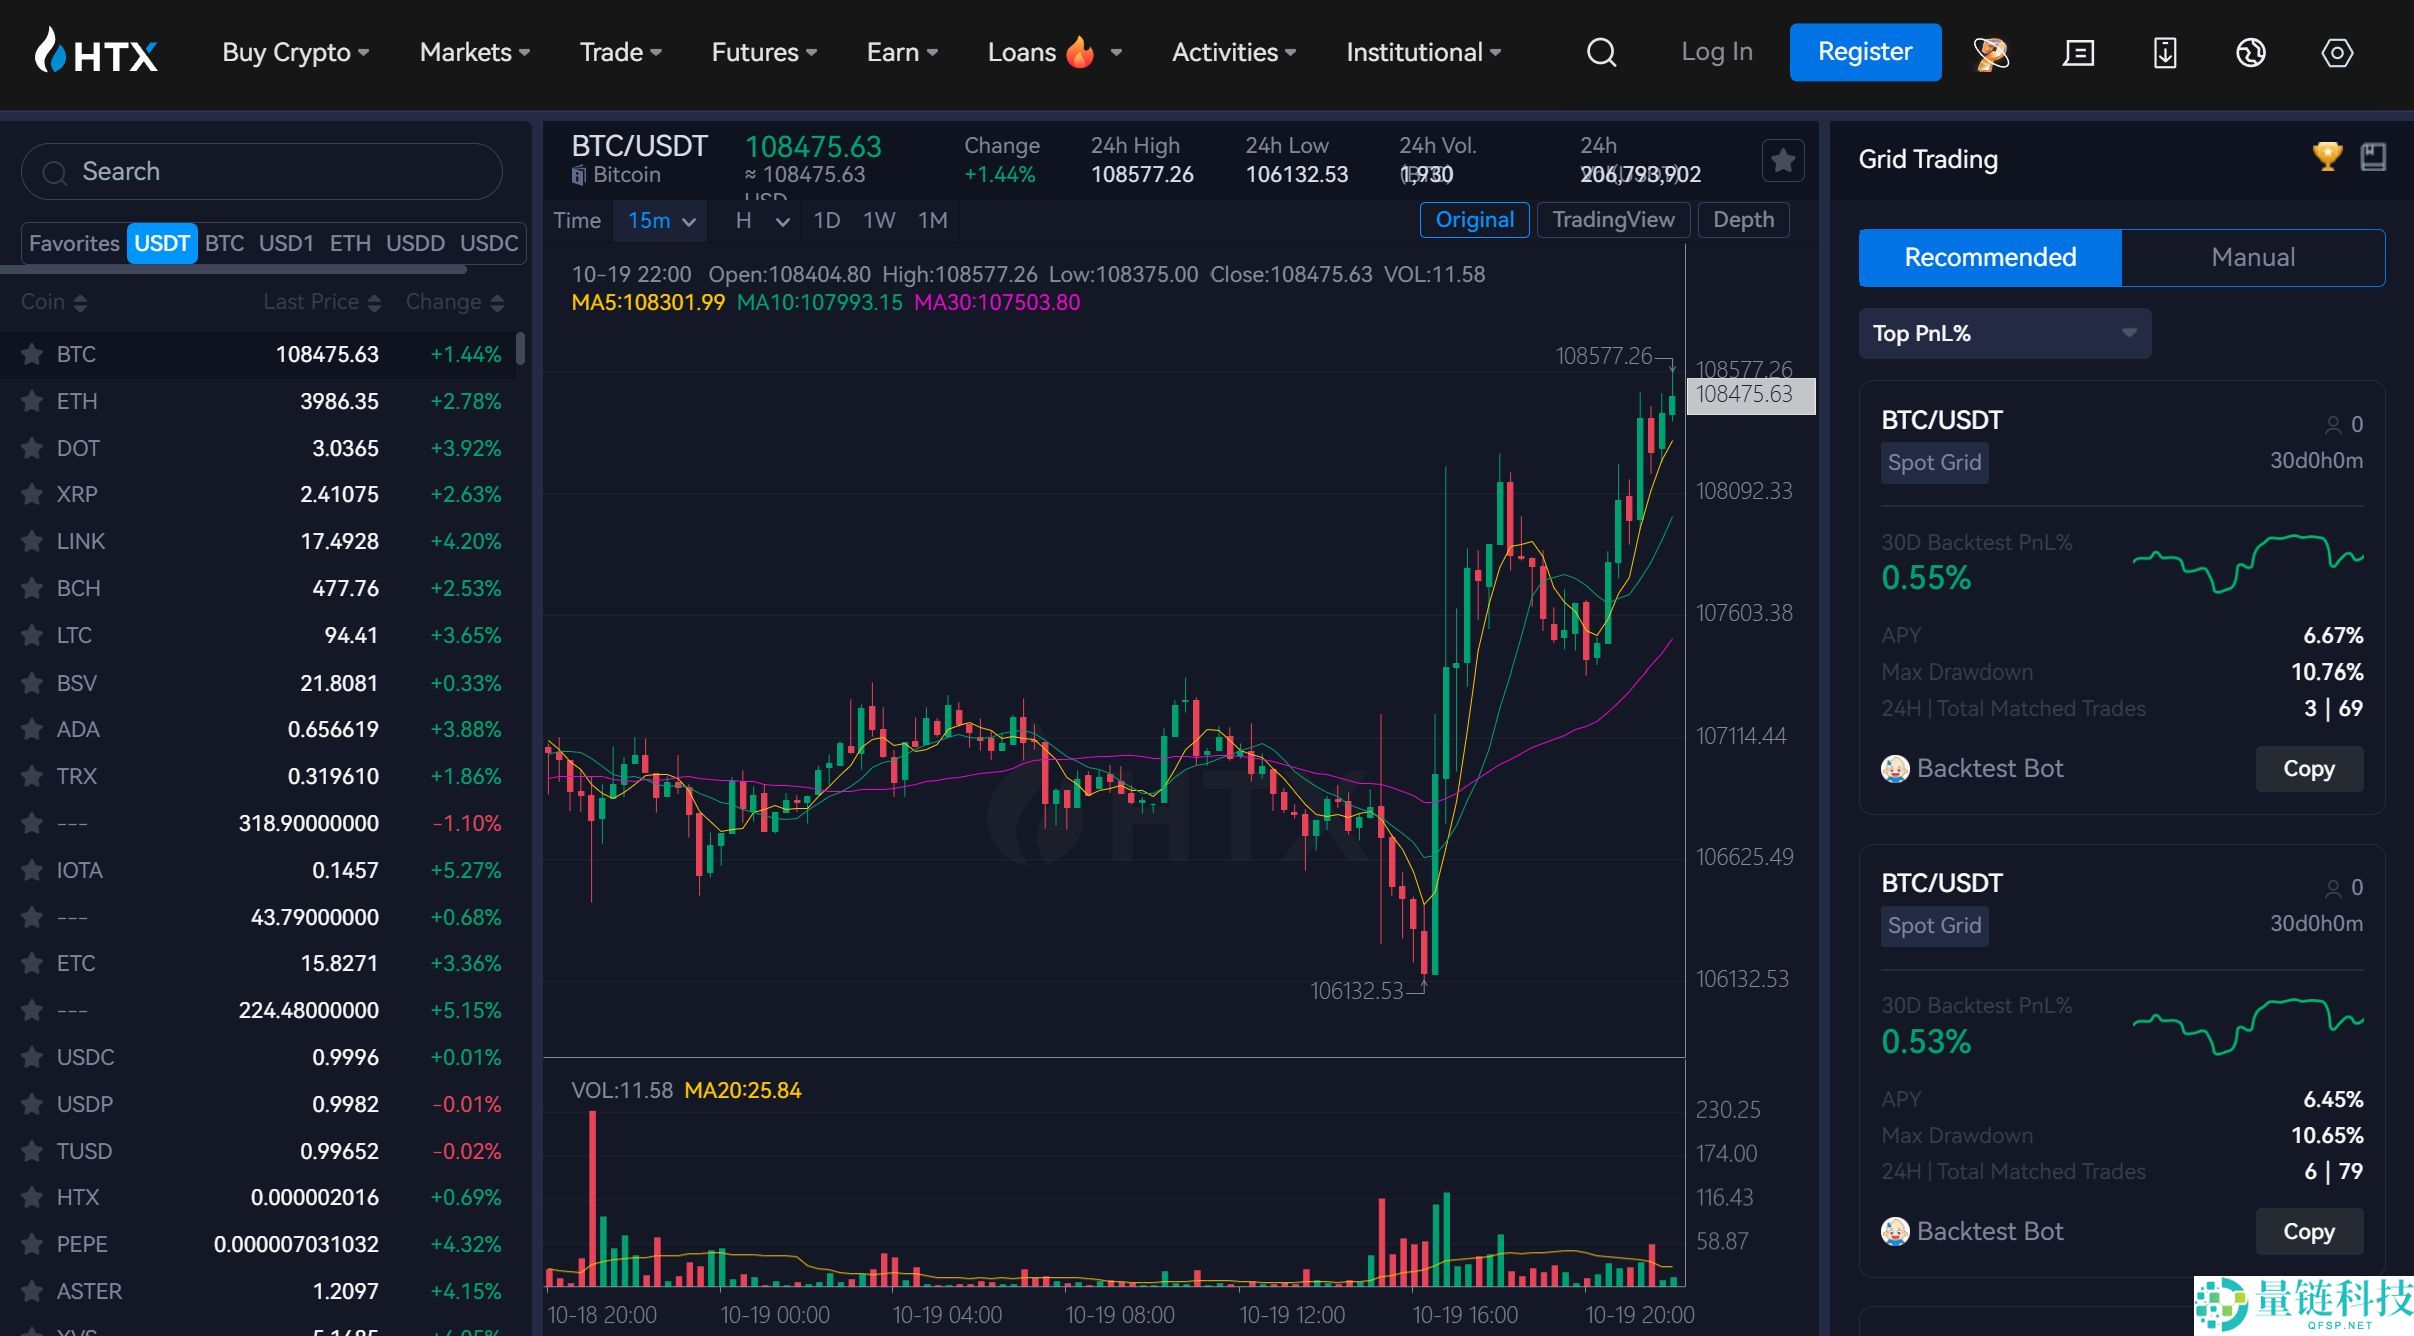This screenshot has height=1336, width=2414.
Task: Open the magnifier search icon in top navigation
Action: pos(1601,52)
